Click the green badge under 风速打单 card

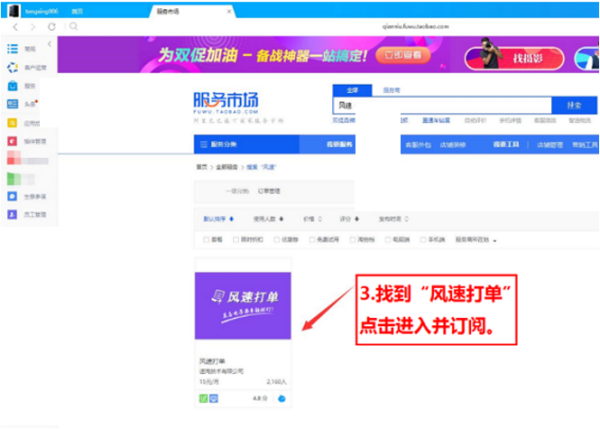(x=203, y=399)
